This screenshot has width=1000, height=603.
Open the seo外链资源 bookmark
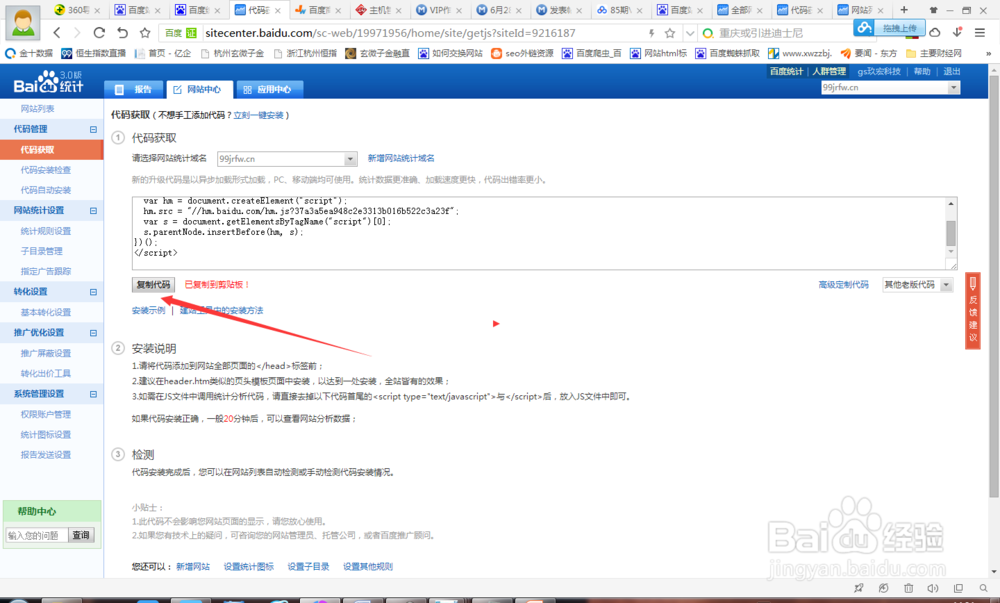pyautogui.click(x=522, y=54)
